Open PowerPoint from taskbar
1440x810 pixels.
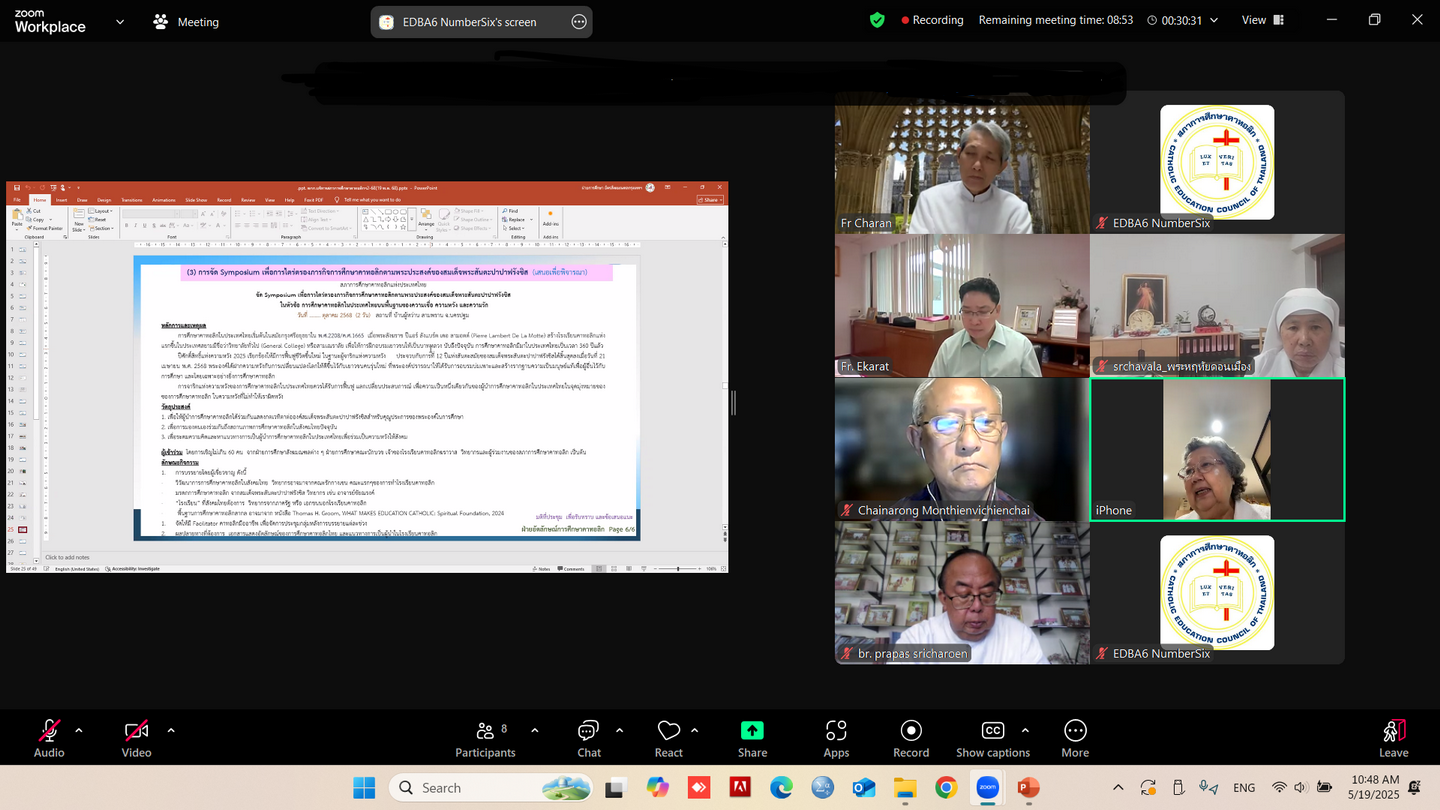1028,788
